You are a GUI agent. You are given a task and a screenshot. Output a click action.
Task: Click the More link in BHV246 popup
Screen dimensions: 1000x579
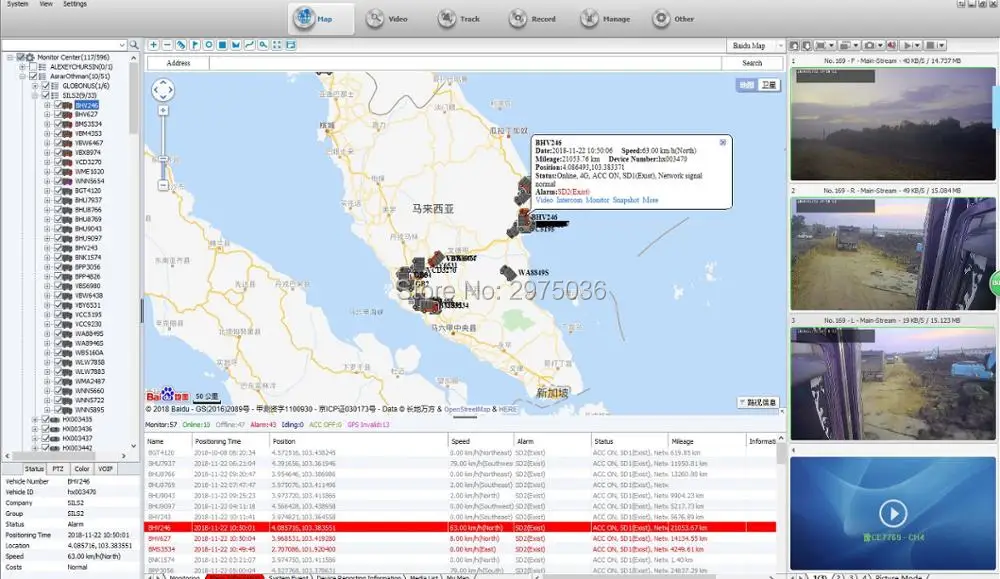point(650,200)
